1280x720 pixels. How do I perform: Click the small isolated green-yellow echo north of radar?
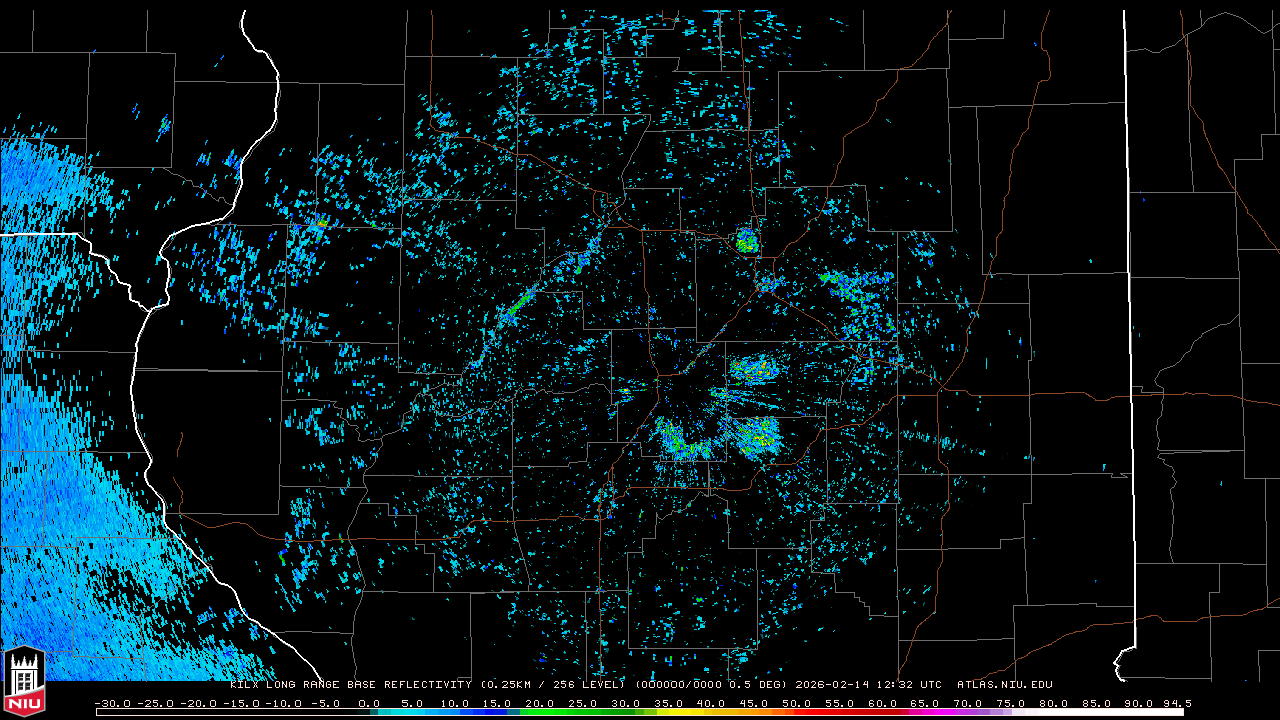coord(747,241)
